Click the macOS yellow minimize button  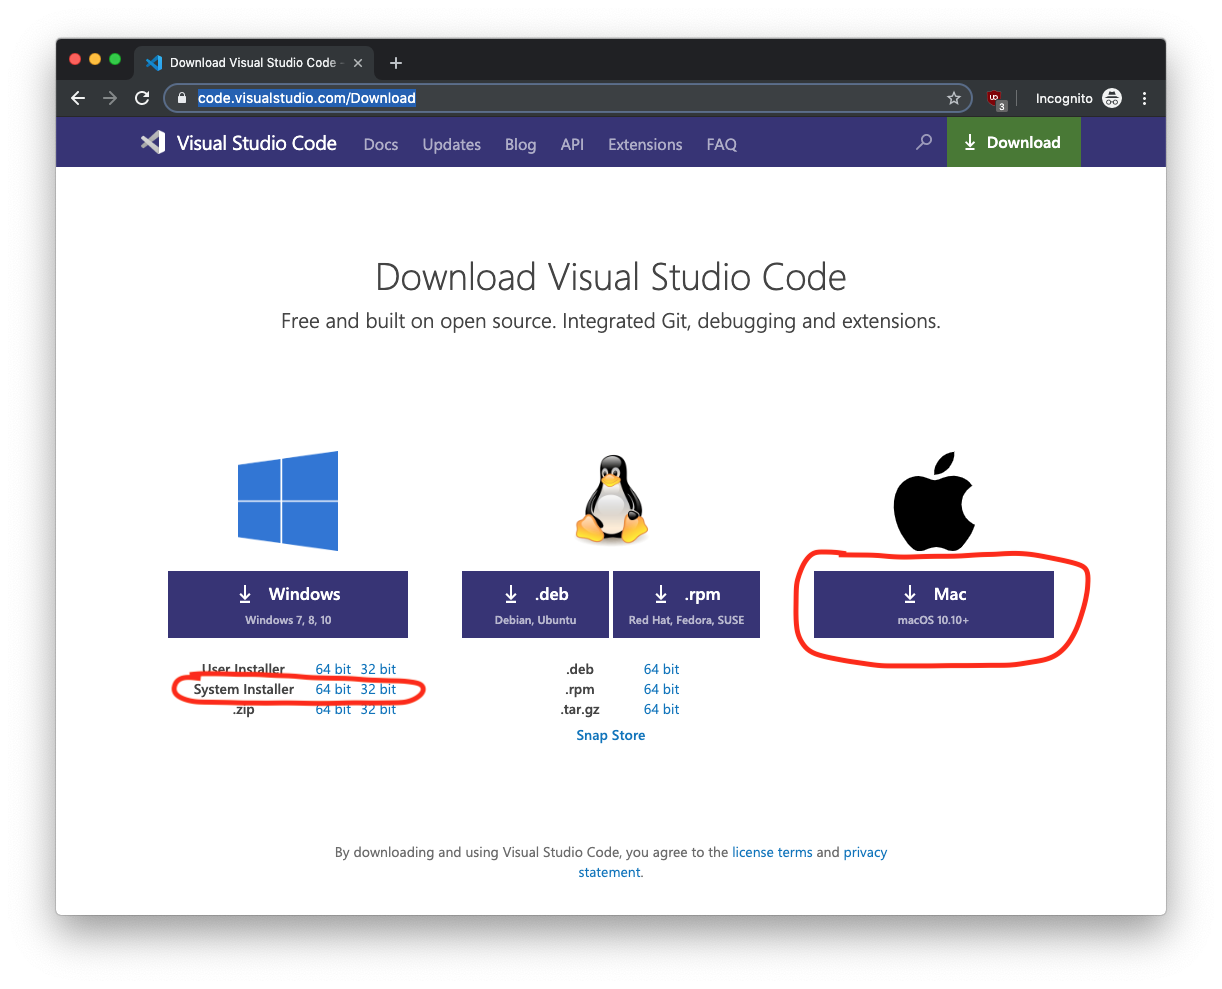(95, 60)
